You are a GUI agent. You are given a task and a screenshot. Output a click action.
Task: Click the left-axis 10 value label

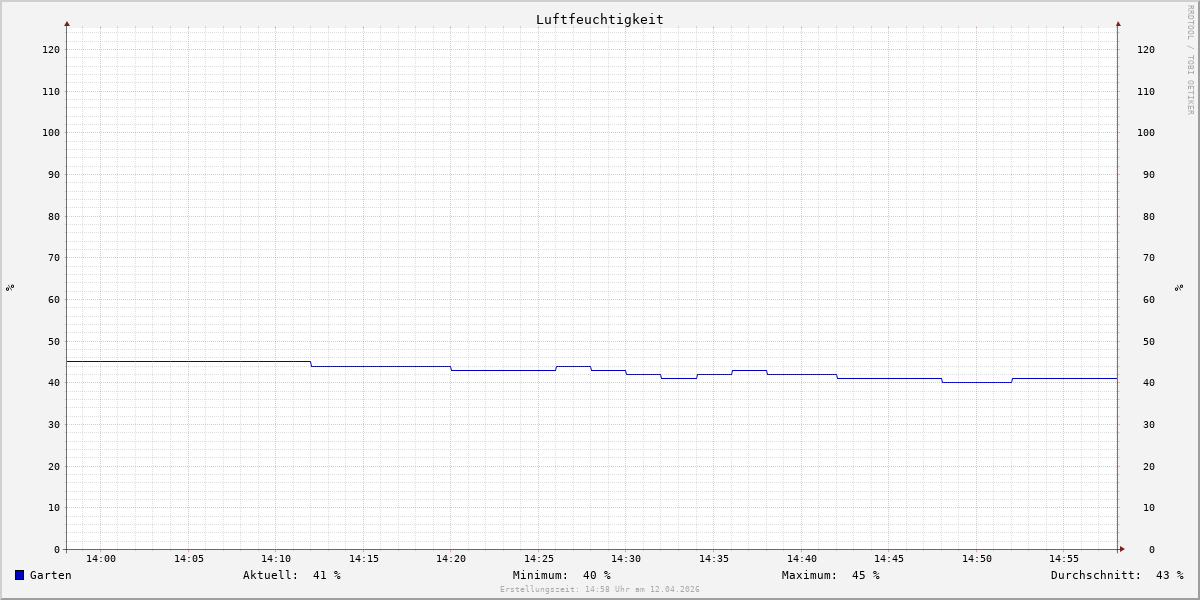point(54,507)
